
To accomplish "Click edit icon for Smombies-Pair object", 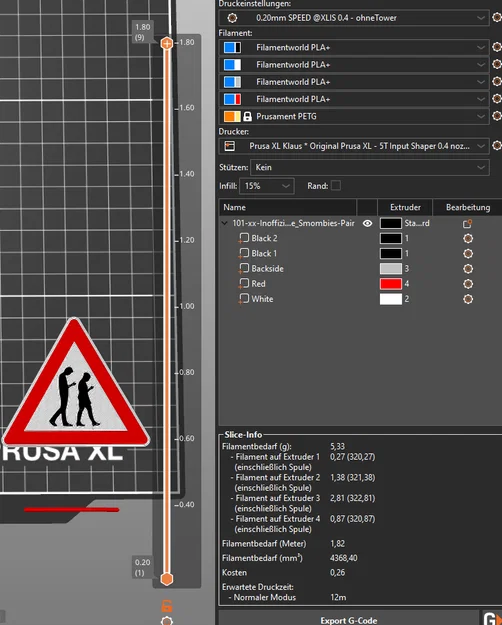I will click(x=467, y=224).
